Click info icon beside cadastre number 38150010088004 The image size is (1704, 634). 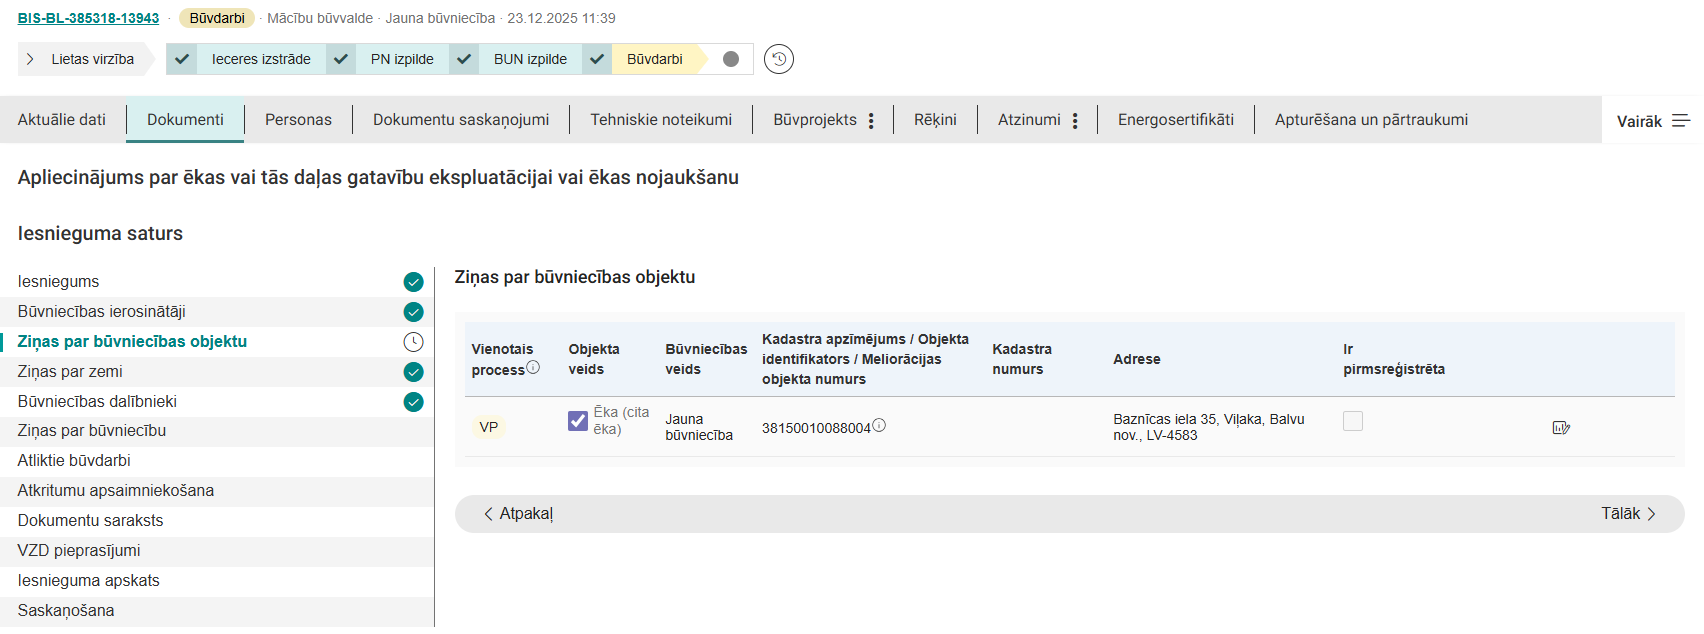879,425
